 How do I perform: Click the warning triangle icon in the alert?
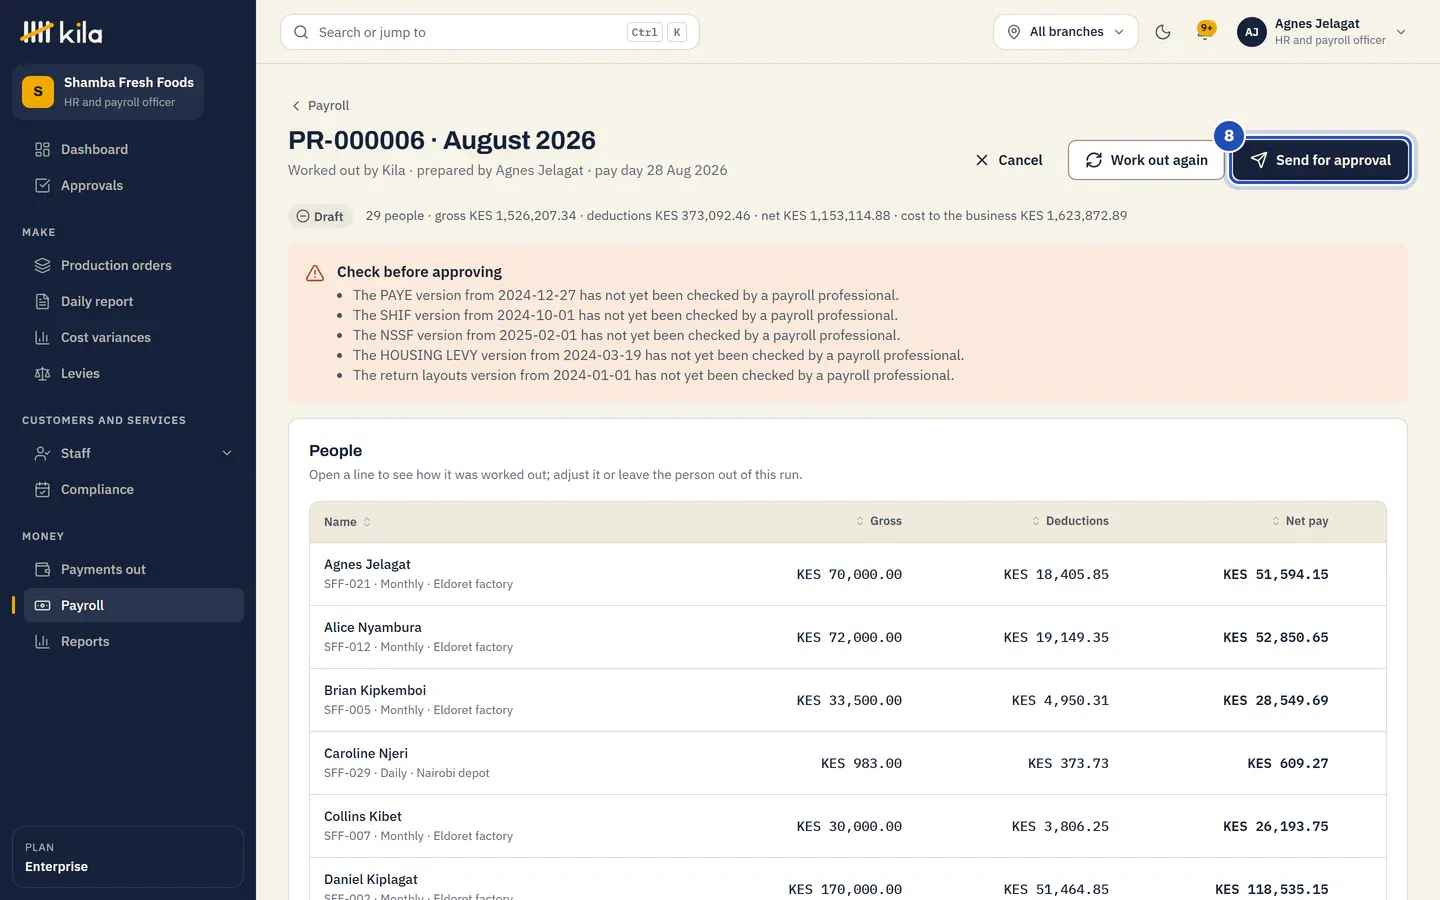(x=315, y=273)
